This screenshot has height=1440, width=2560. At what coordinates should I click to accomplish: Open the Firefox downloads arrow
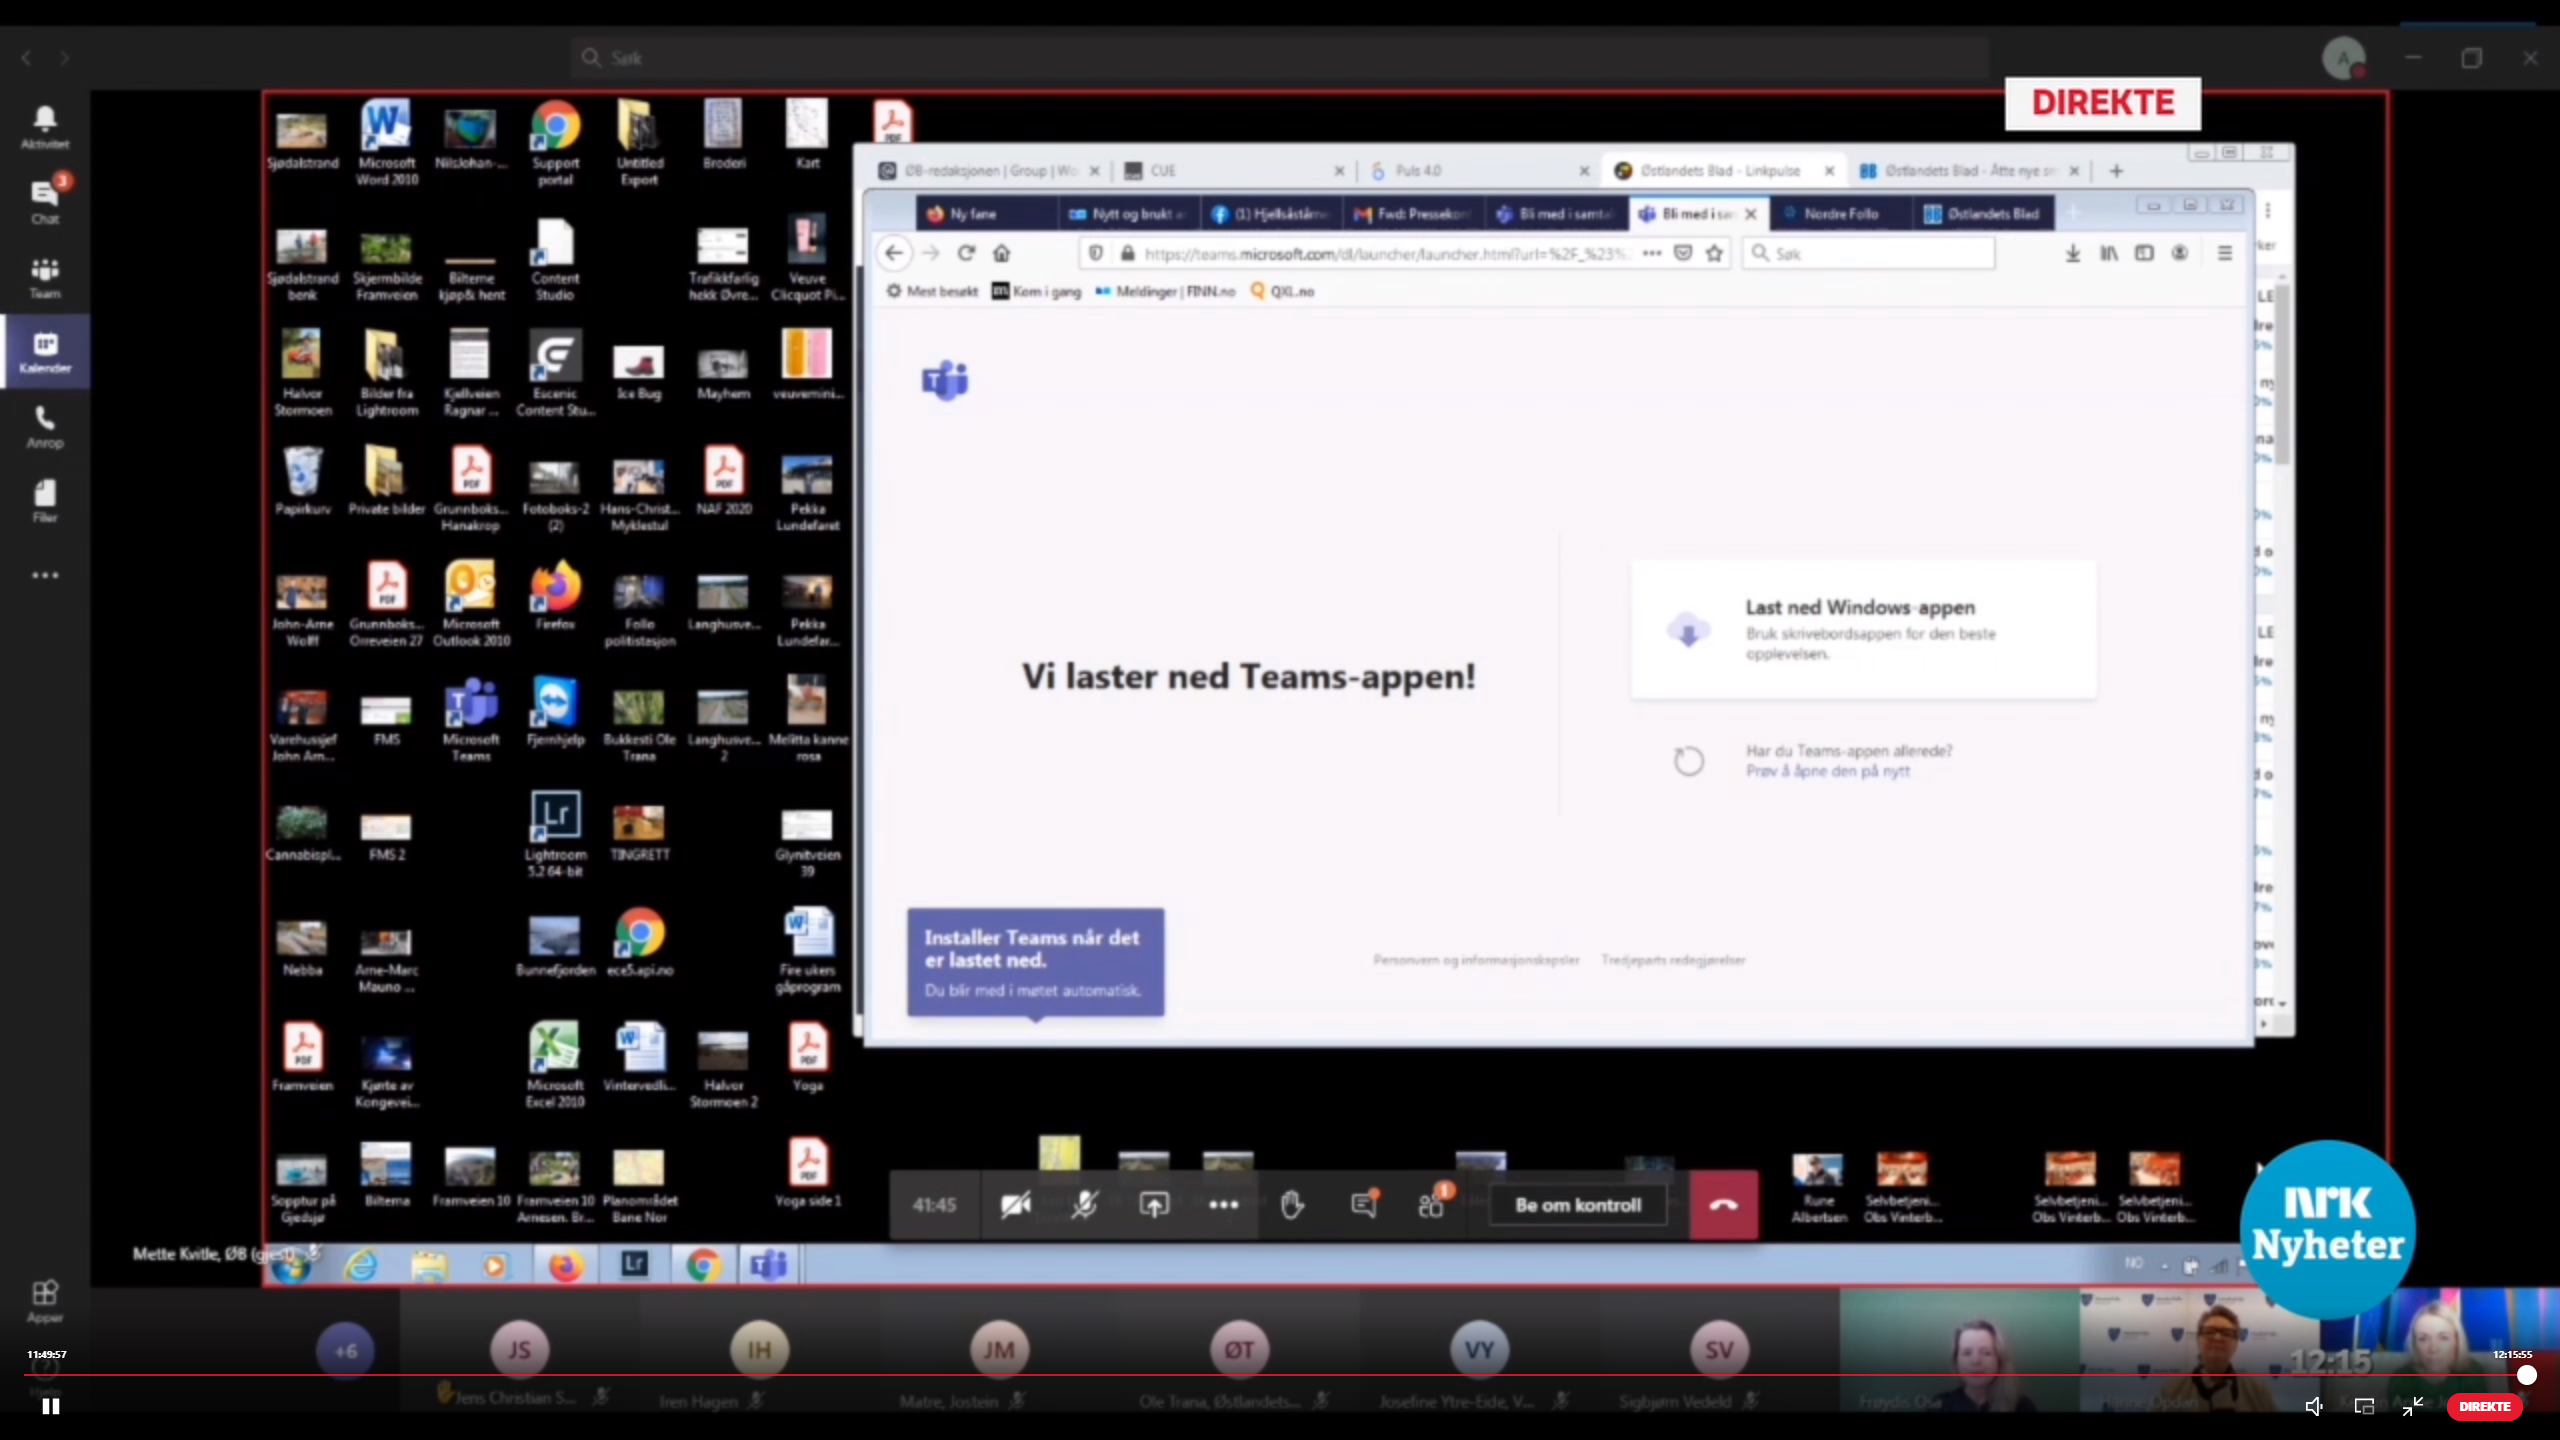coord(2073,253)
